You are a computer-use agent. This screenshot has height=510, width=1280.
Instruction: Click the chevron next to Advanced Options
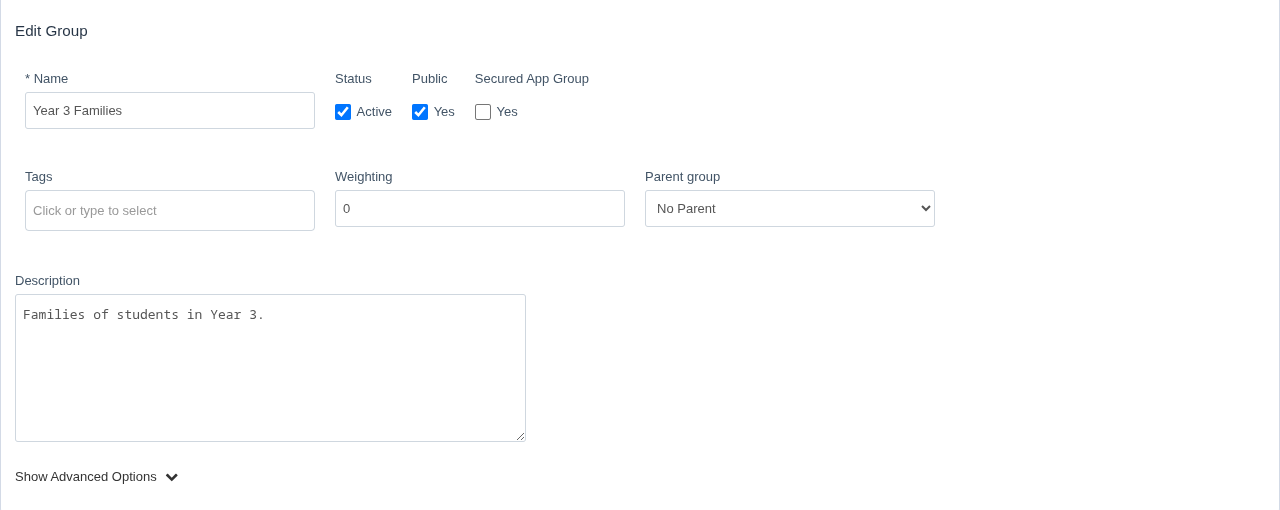tap(172, 478)
